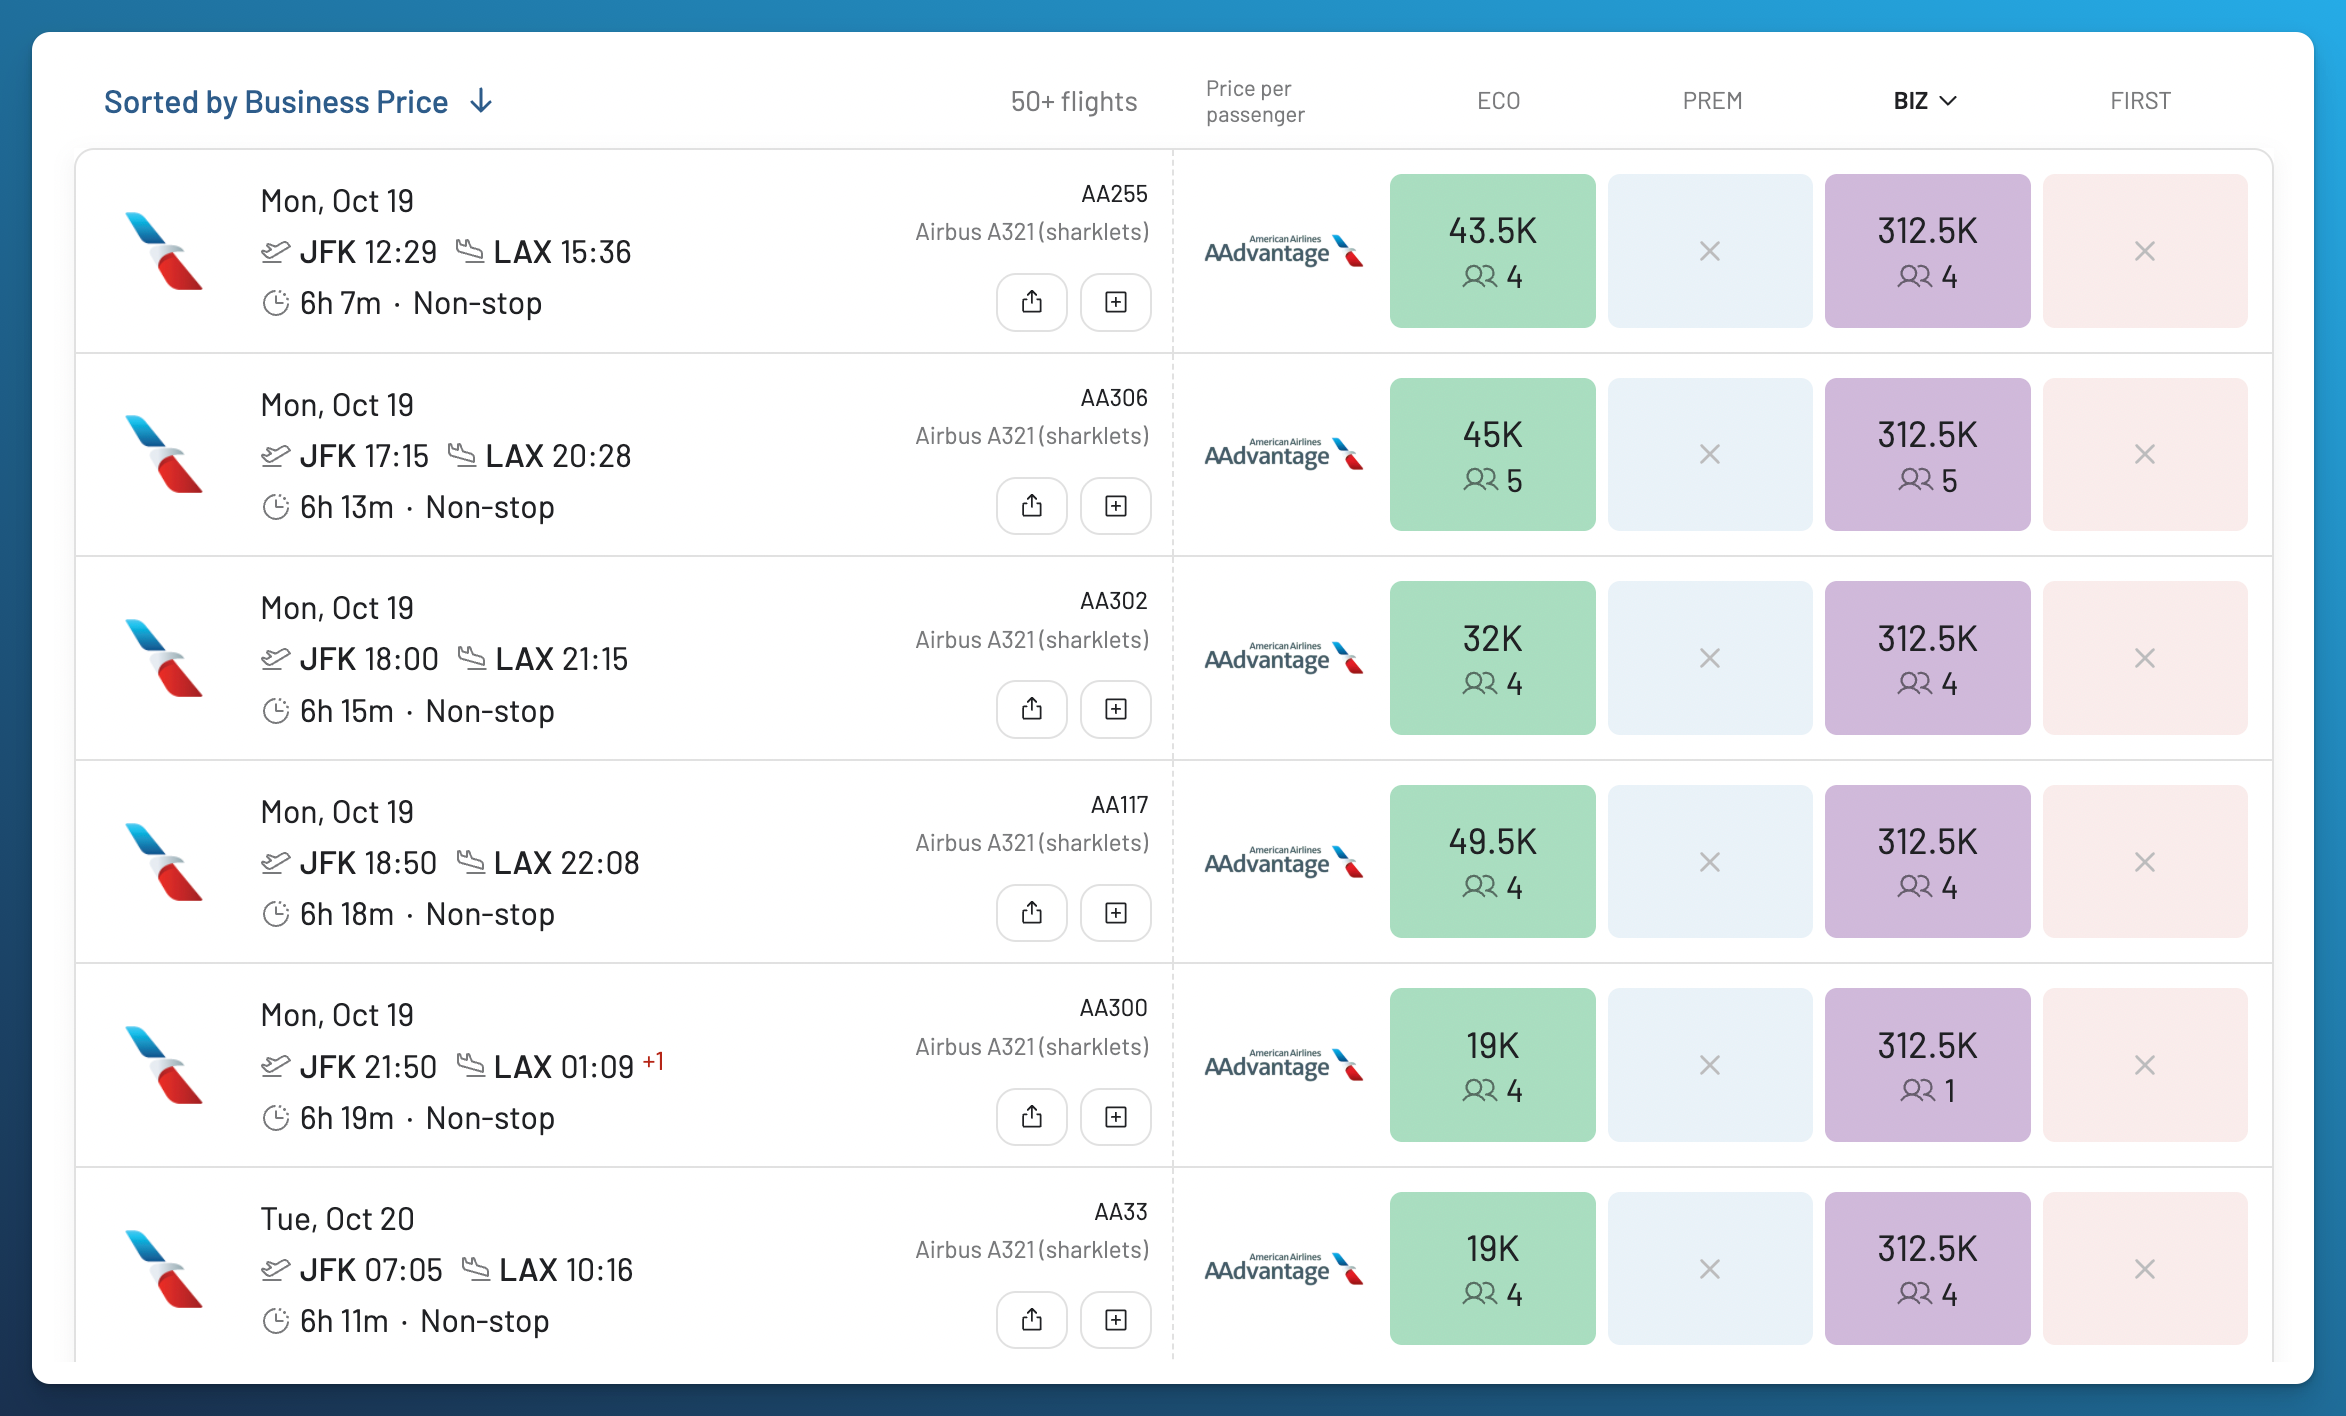
Task: Share flight AA302
Action: [1032, 709]
